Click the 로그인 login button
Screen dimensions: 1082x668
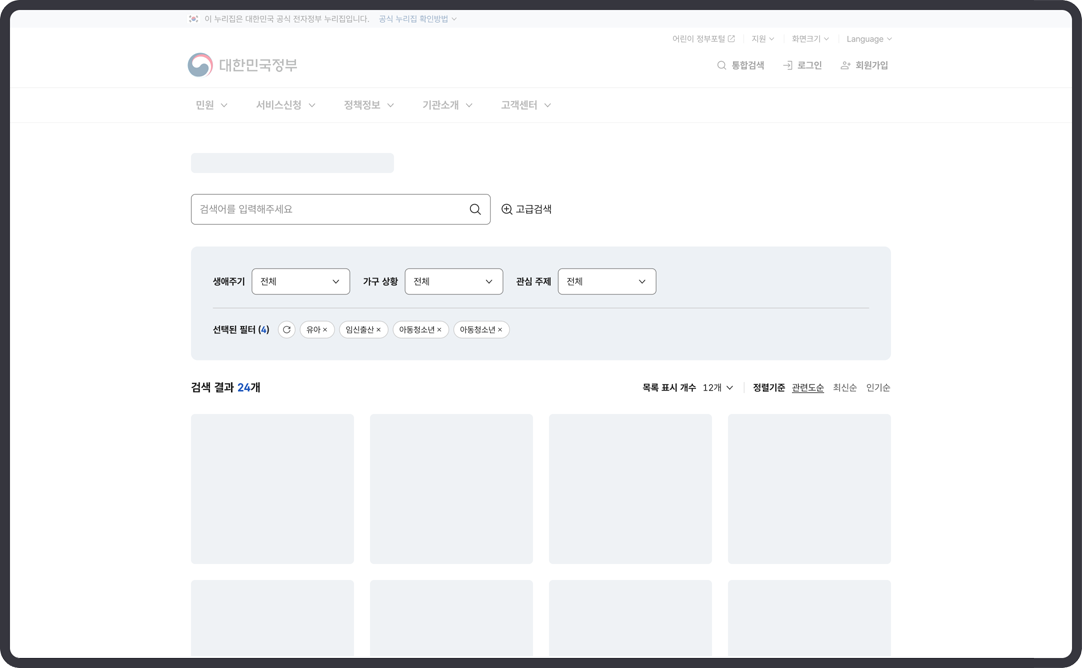[x=802, y=66]
